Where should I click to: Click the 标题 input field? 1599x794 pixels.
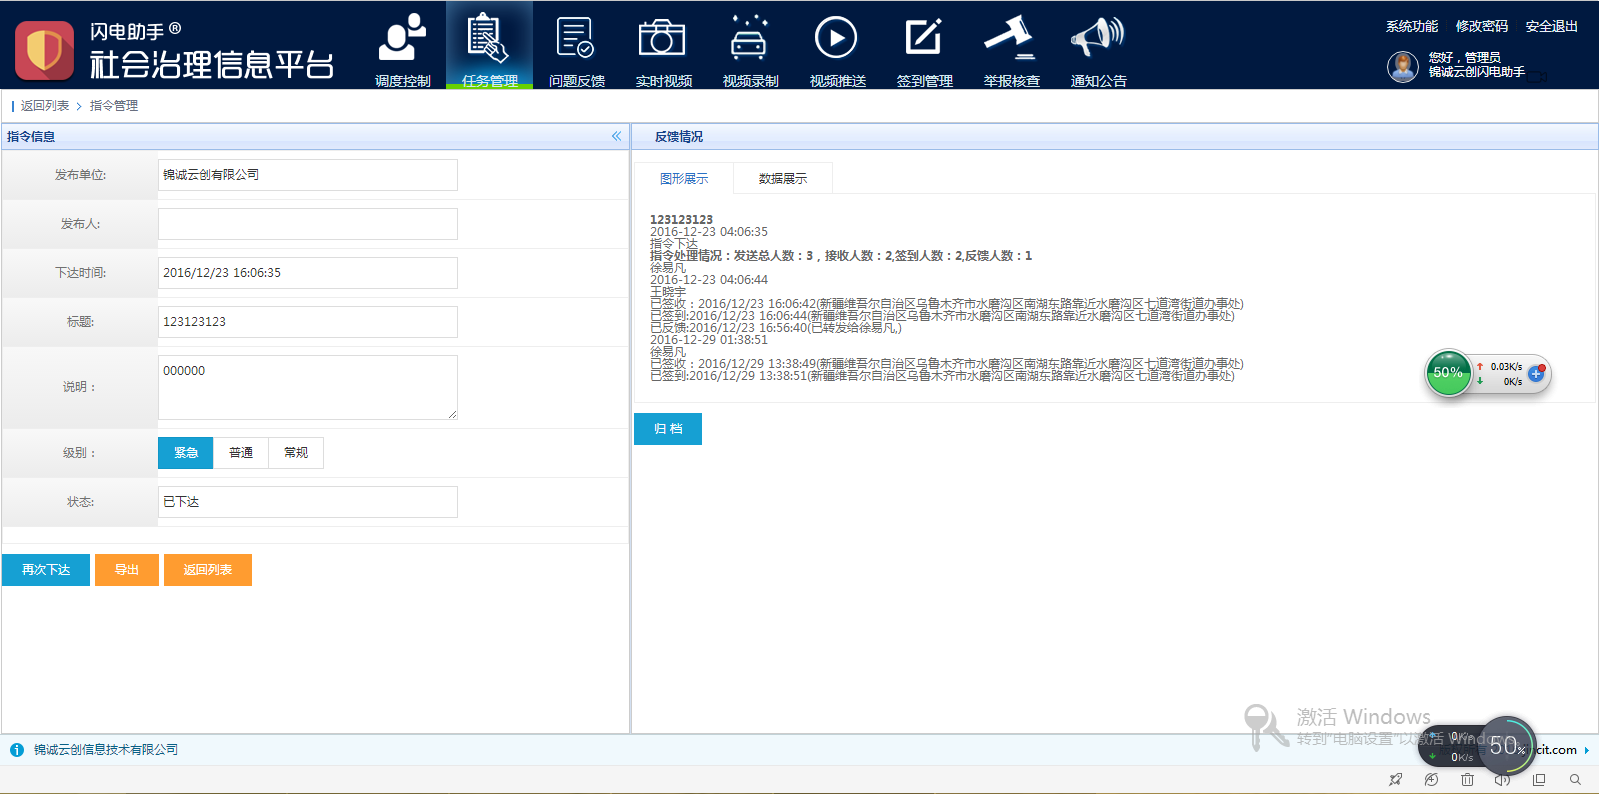[308, 322]
